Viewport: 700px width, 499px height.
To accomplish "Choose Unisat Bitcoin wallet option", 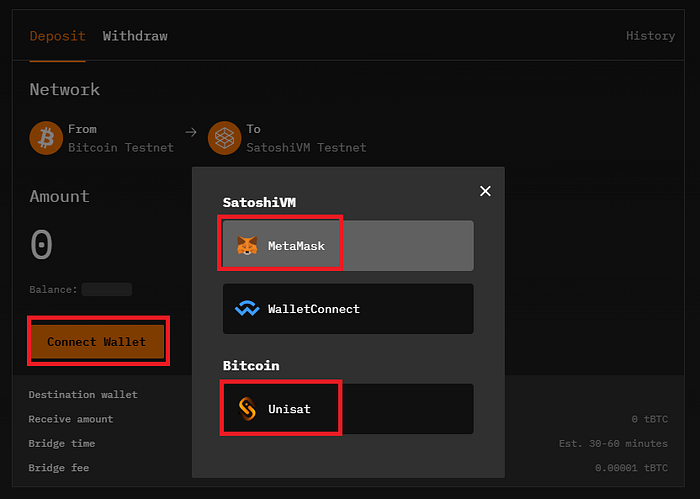I will (348, 409).
